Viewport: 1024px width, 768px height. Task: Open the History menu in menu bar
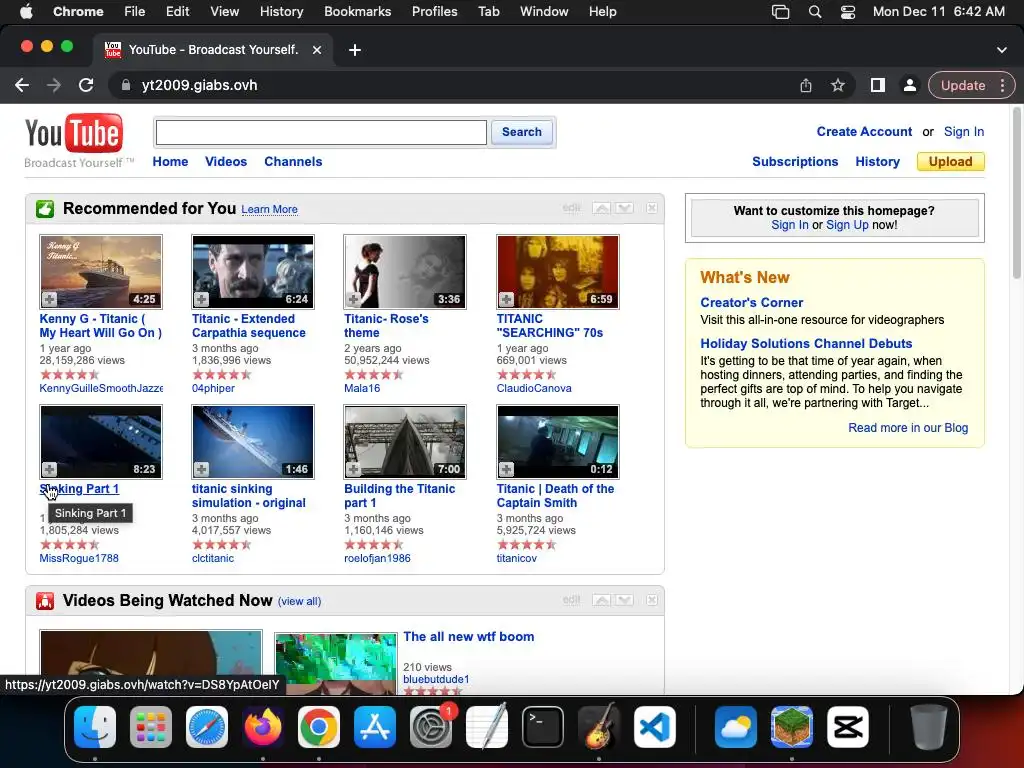pyautogui.click(x=281, y=12)
